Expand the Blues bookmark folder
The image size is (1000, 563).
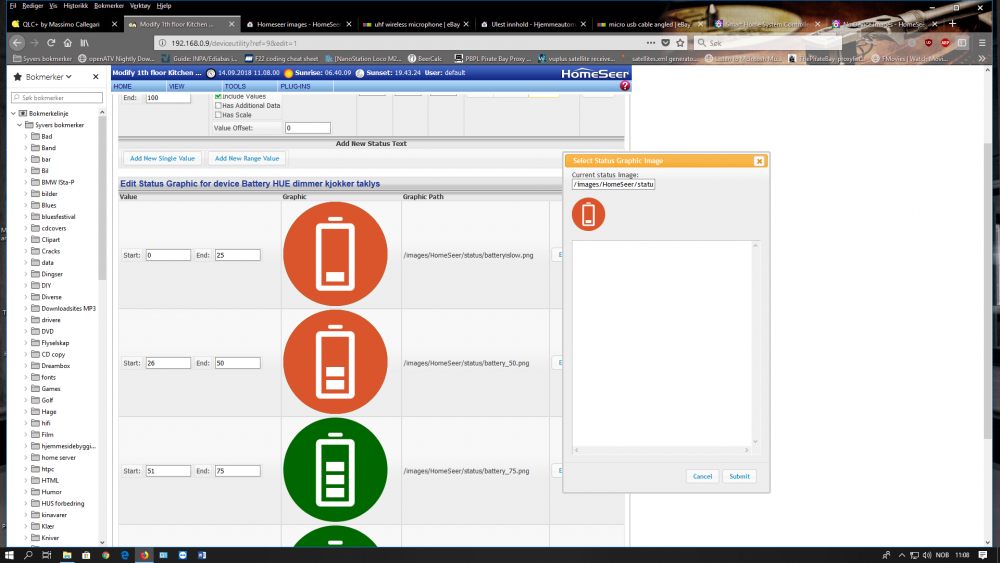(x=26, y=205)
